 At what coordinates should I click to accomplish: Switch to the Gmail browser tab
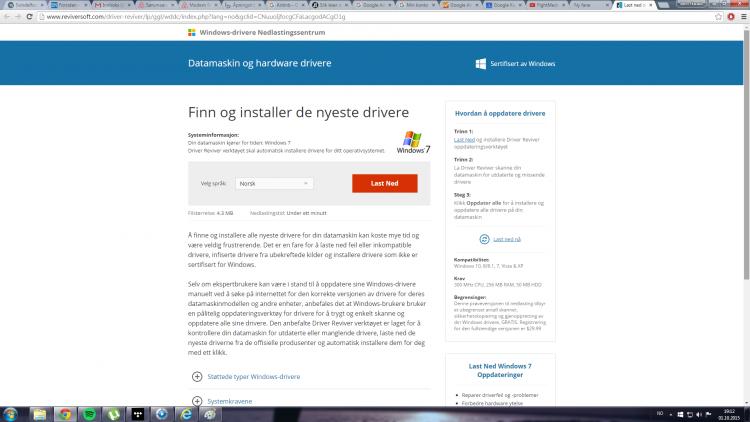click(x=111, y=5)
